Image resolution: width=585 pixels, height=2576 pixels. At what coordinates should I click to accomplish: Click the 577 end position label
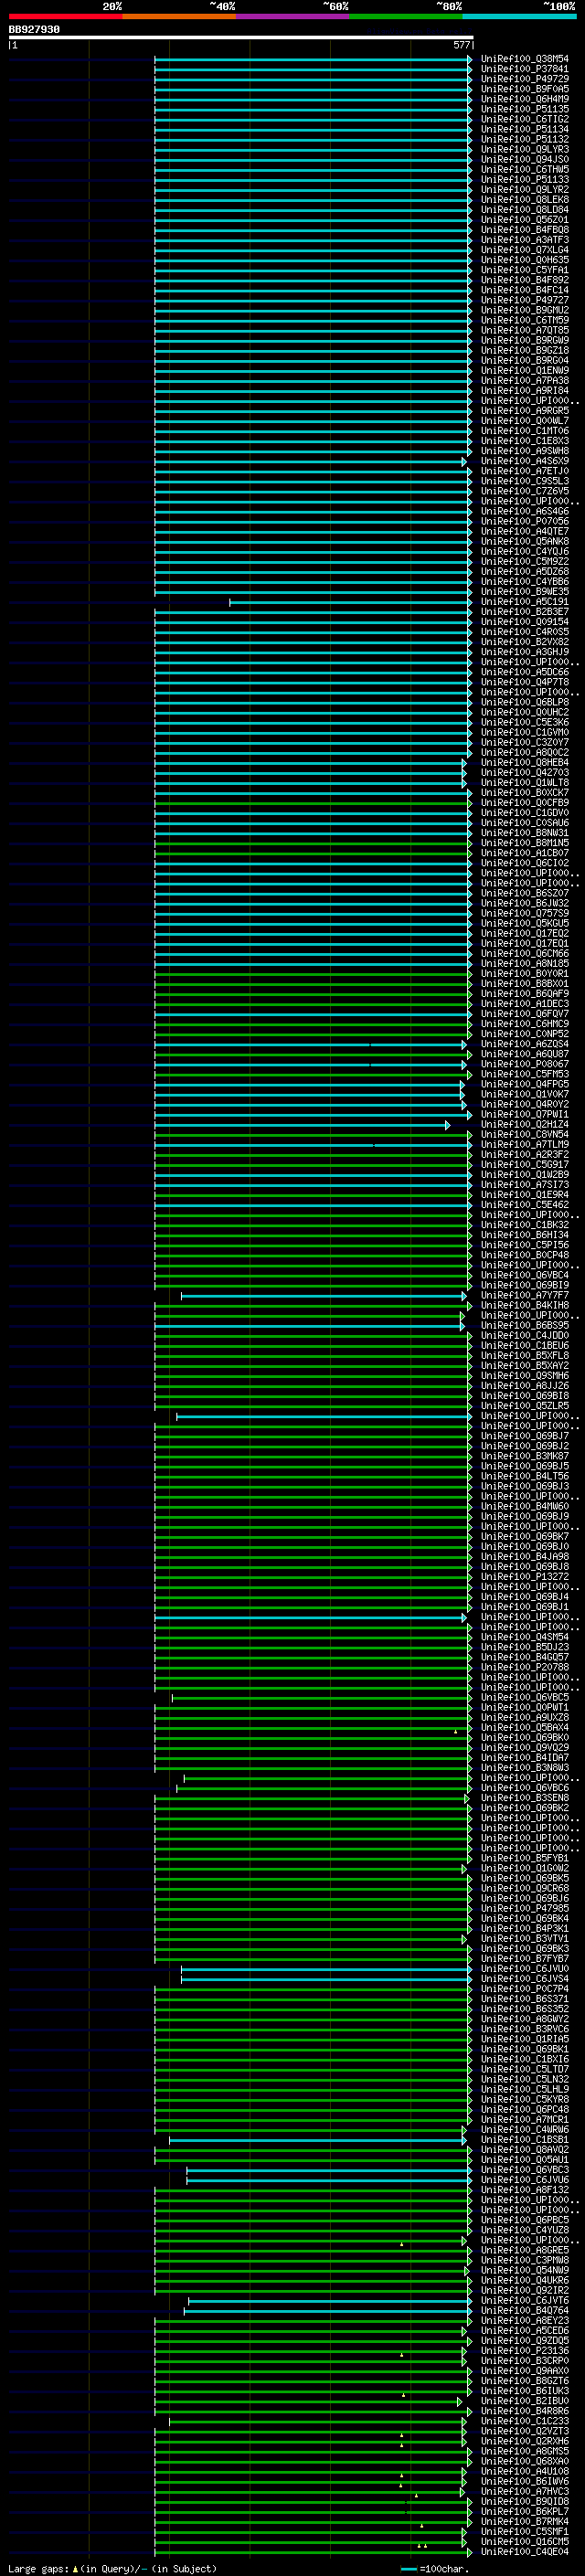[461, 45]
